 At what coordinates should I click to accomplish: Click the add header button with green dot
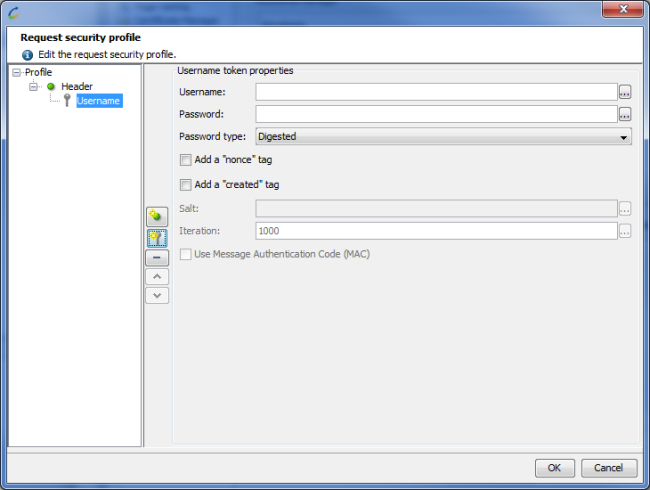(x=158, y=216)
